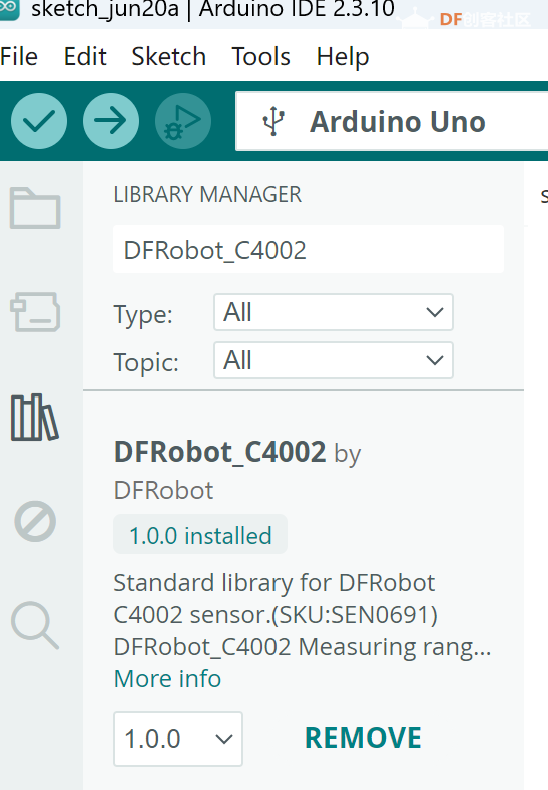Image resolution: width=548 pixels, height=790 pixels.
Task: Click the DFRobot_C4002 library title
Action: pyautogui.click(x=220, y=452)
